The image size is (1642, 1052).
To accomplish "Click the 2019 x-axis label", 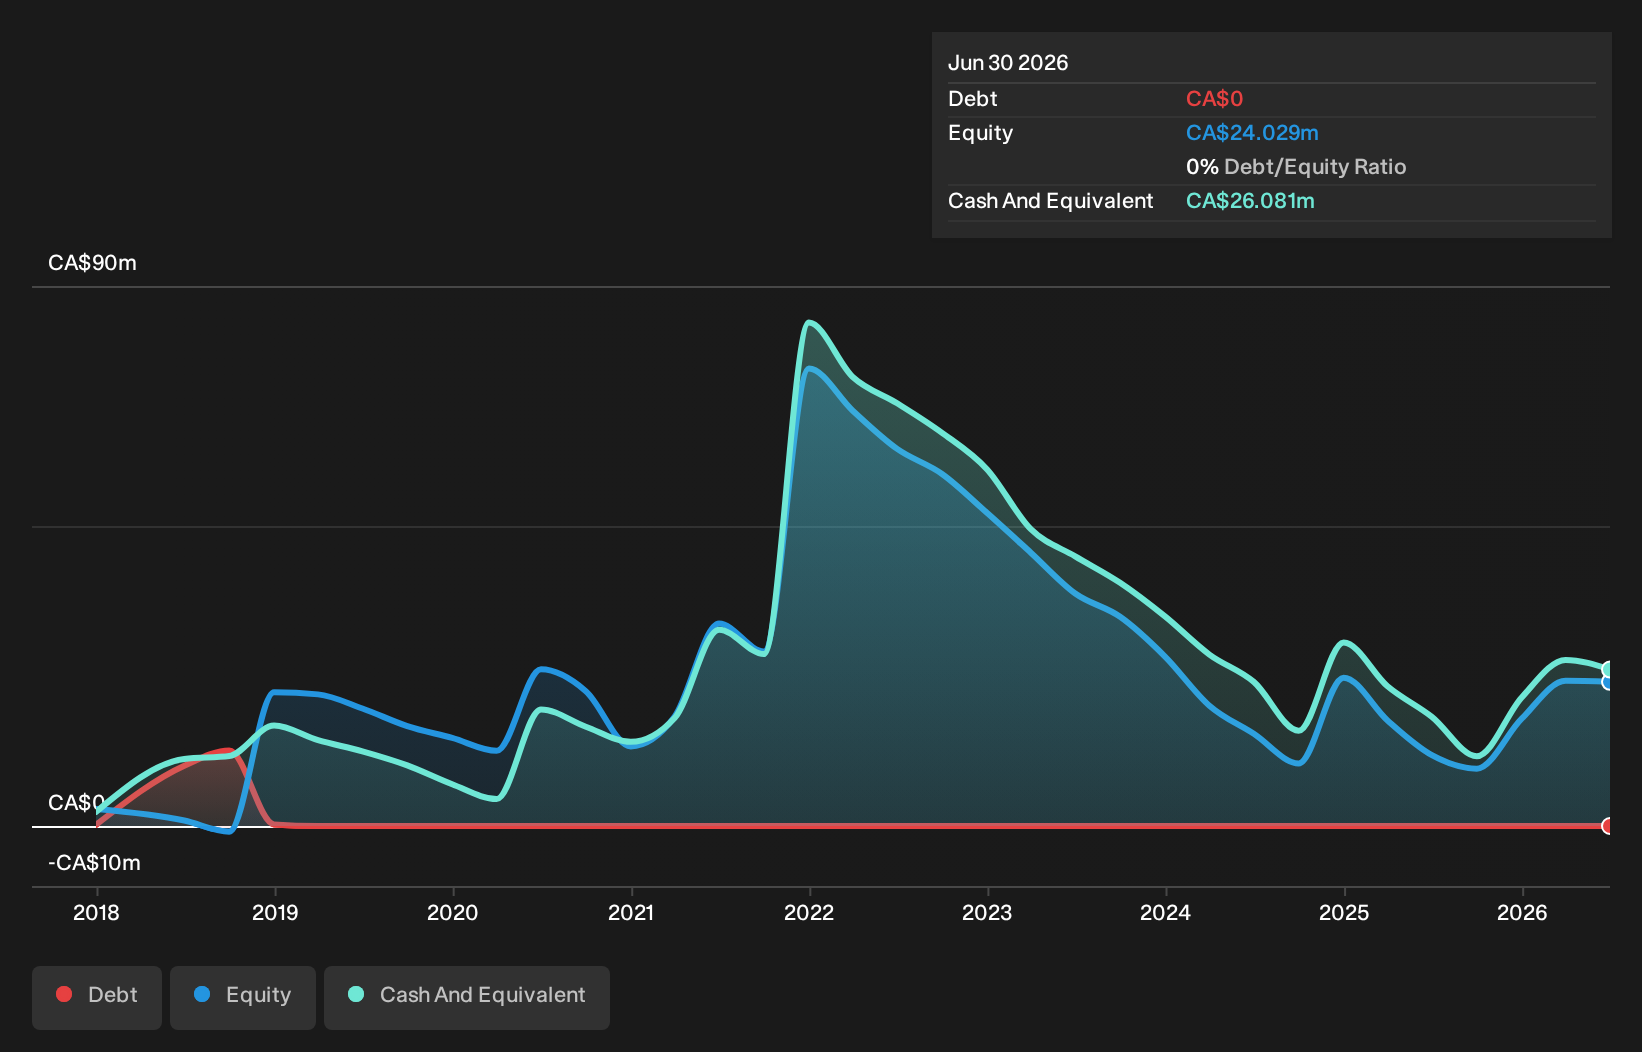I will point(275,913).
